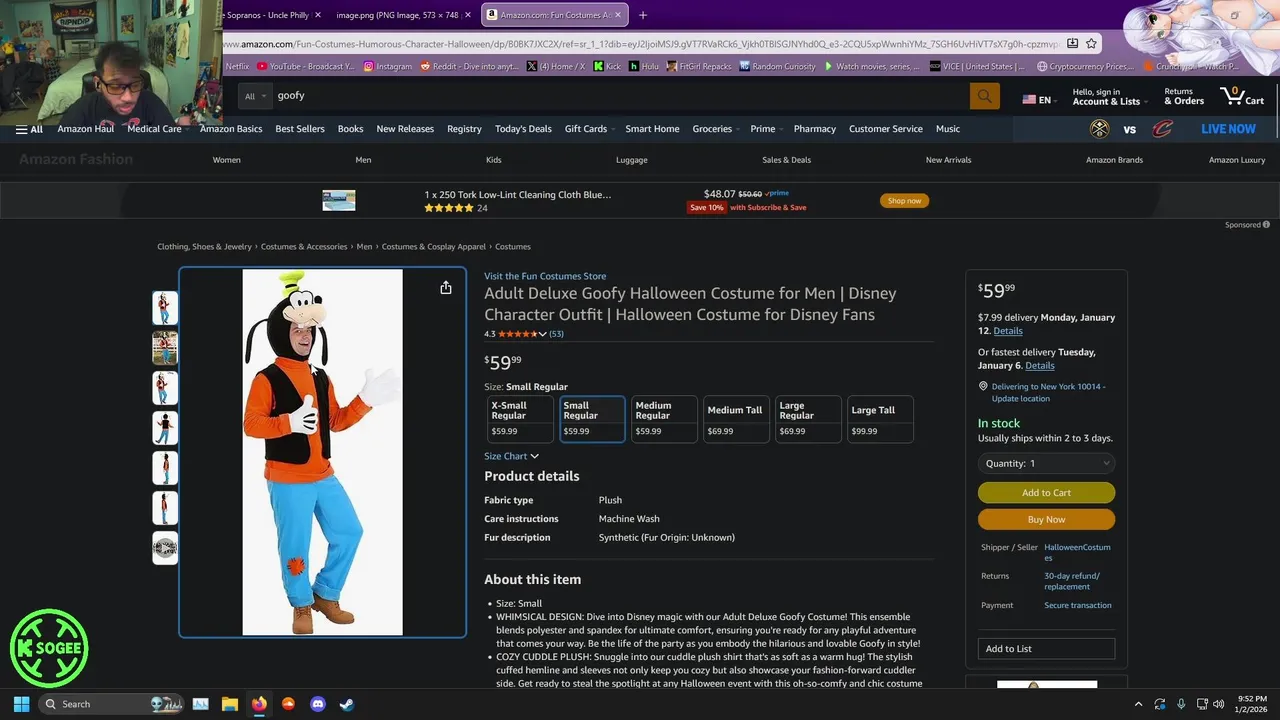Select the first product thumbnail
1280x720 pixels.
[x=165, y=308]
